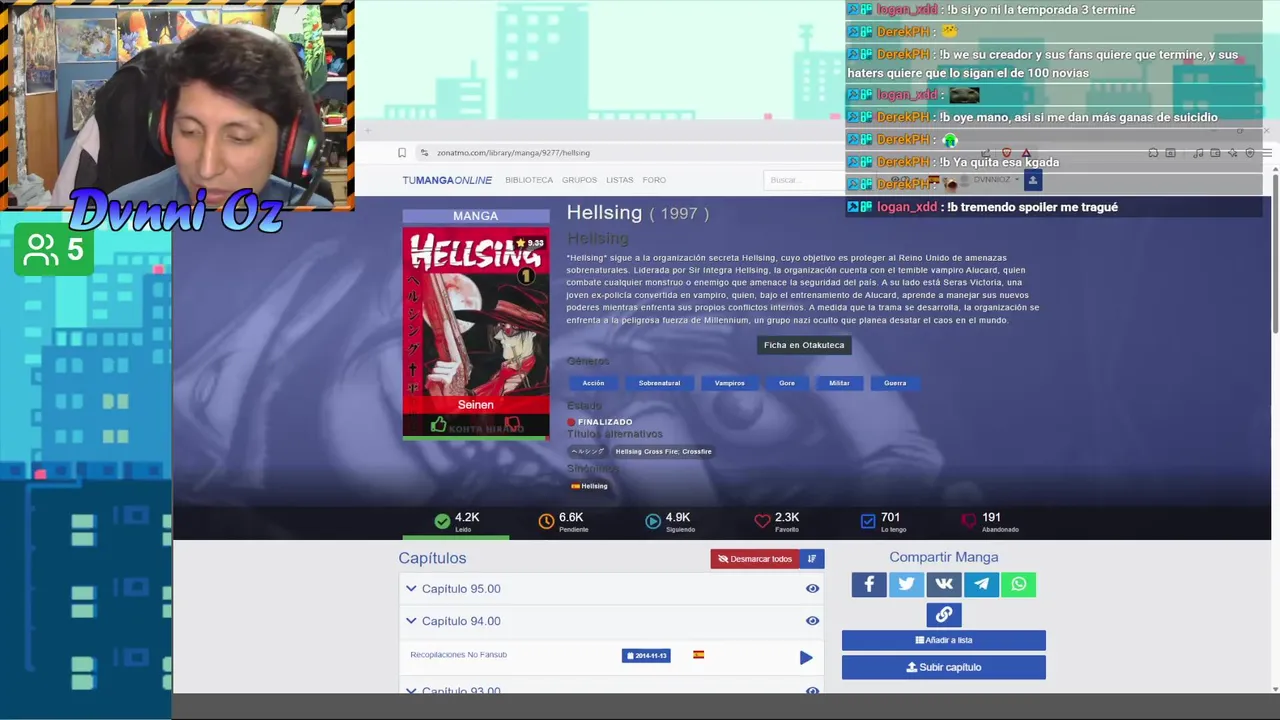
Task: Open the Ficha en Otakuteca button
Action: click(804, 345)
